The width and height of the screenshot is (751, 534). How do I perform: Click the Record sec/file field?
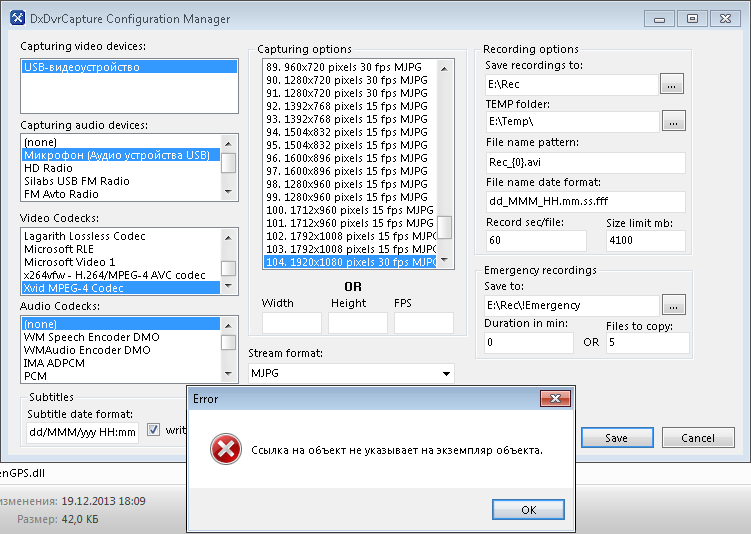pyautogui.click(x=539, y=241)
